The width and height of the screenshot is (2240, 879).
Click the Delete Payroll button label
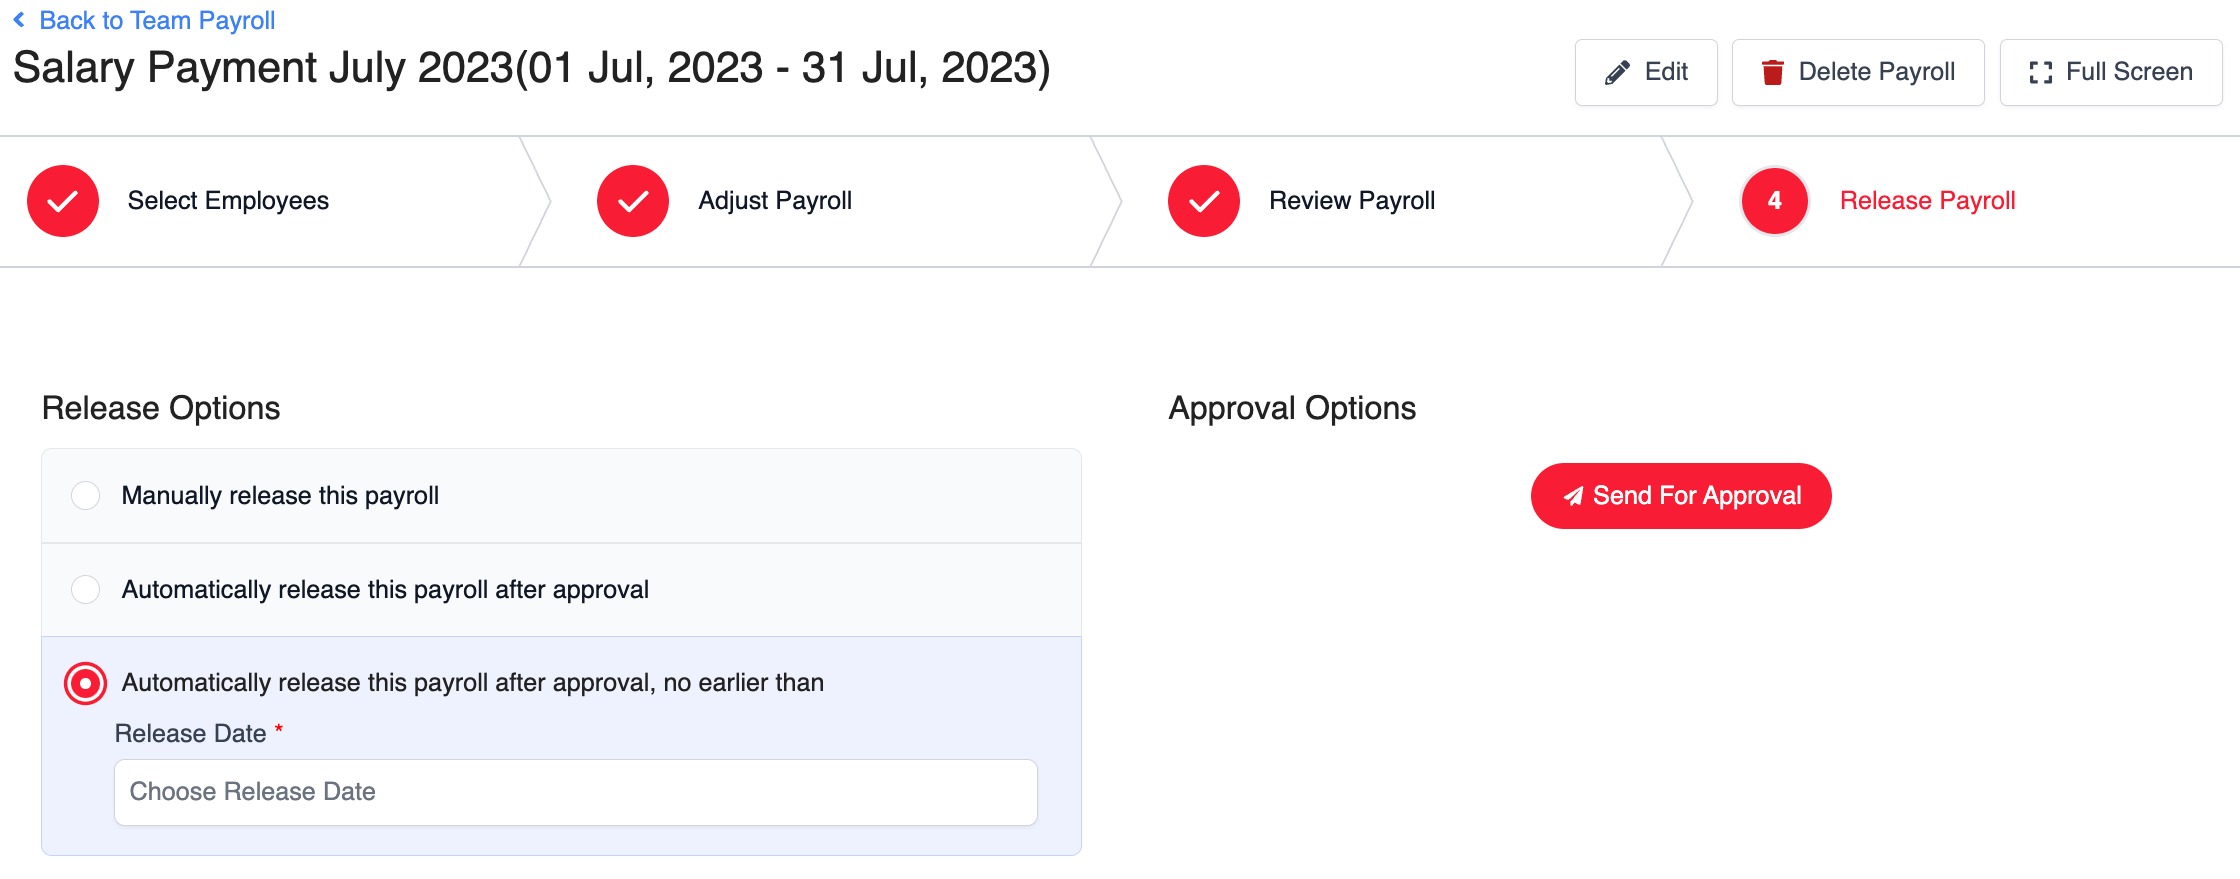1876,72
